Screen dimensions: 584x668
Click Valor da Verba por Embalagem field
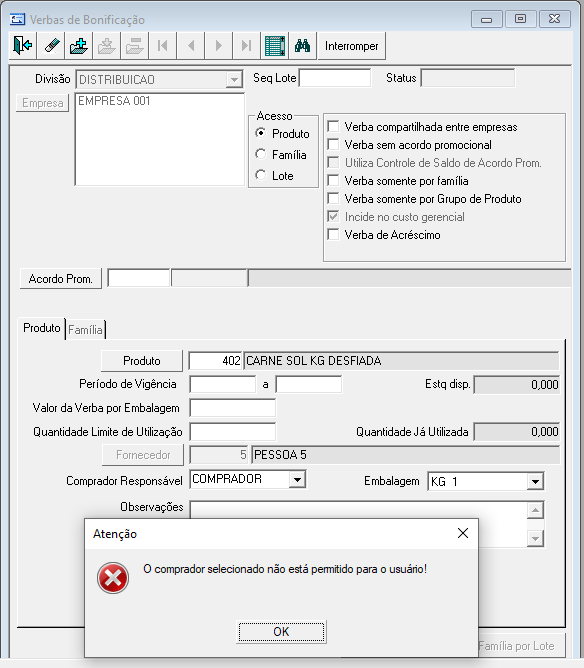pyautogui.click(x=233, y=408)
